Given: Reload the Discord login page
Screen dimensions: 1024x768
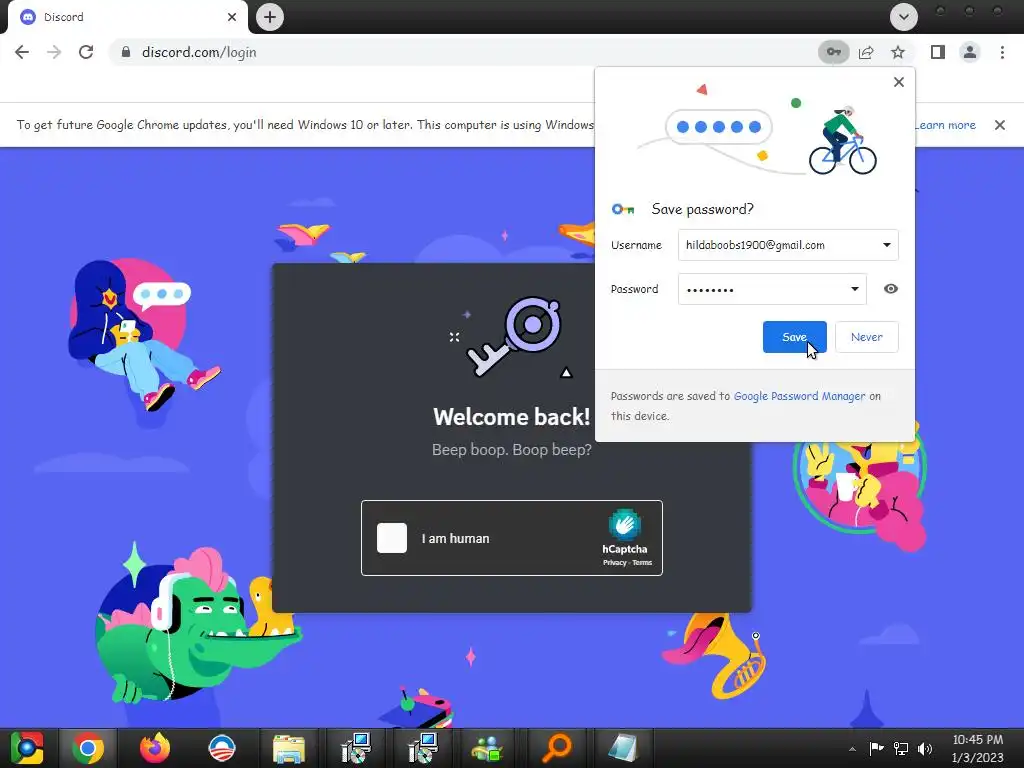Looking at the screenshot, I should [x=86, y=52].
